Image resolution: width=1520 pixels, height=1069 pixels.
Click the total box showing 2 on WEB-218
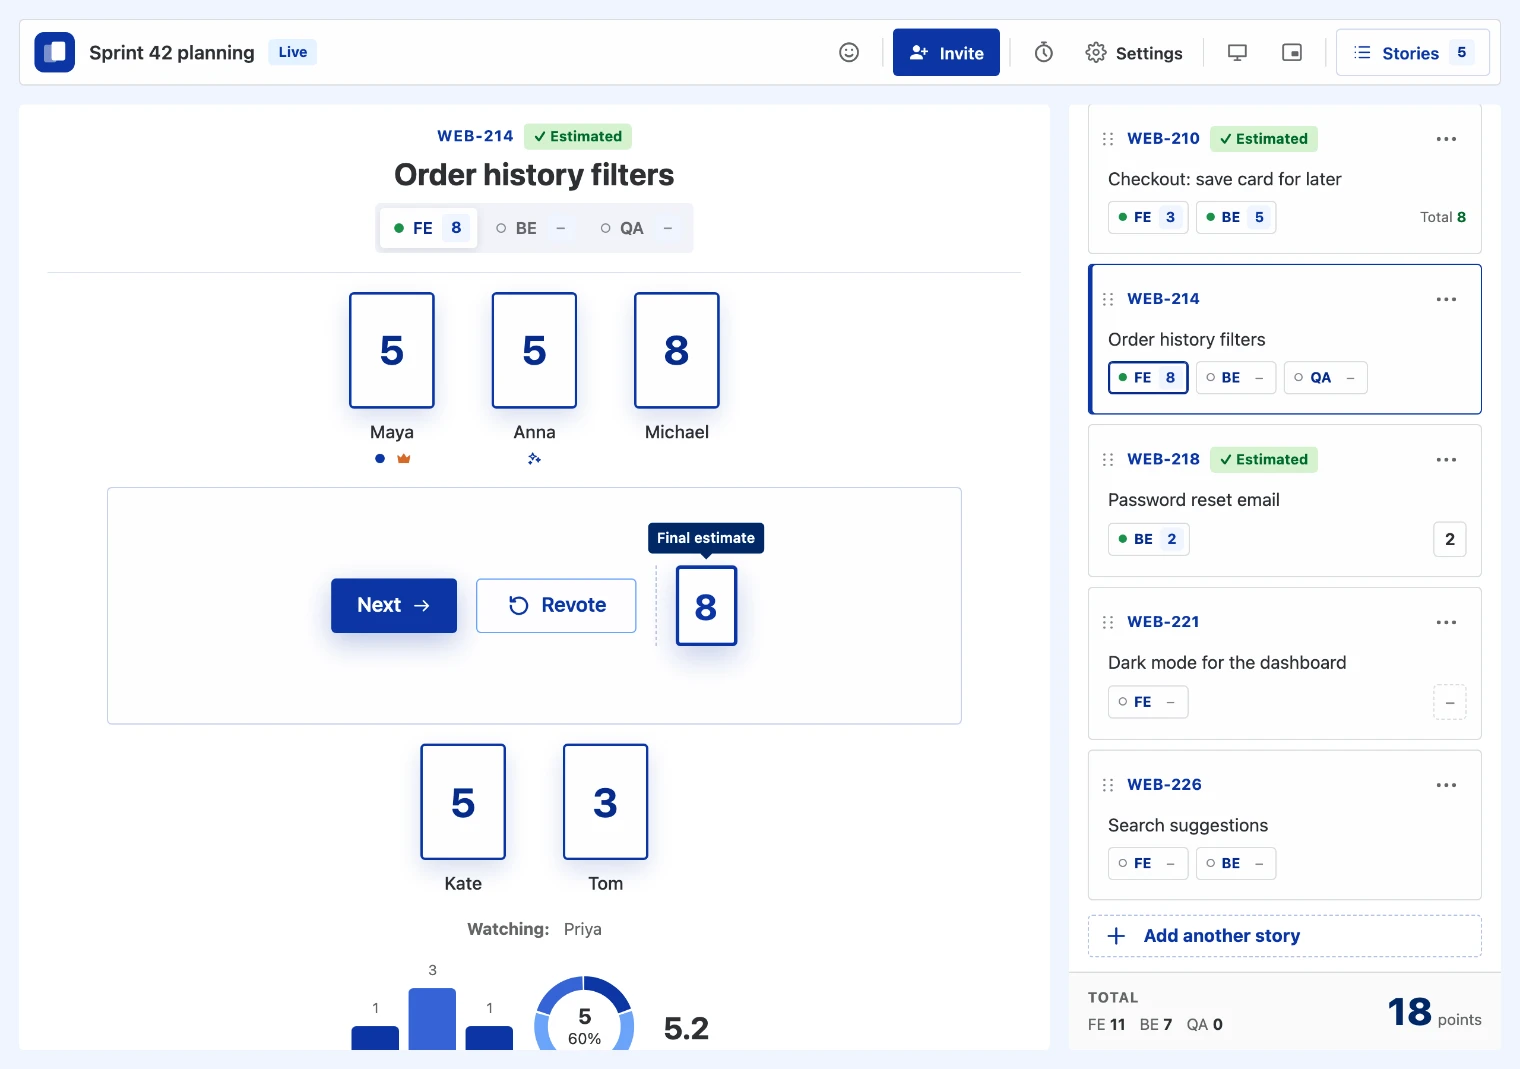click(1450, 539)
